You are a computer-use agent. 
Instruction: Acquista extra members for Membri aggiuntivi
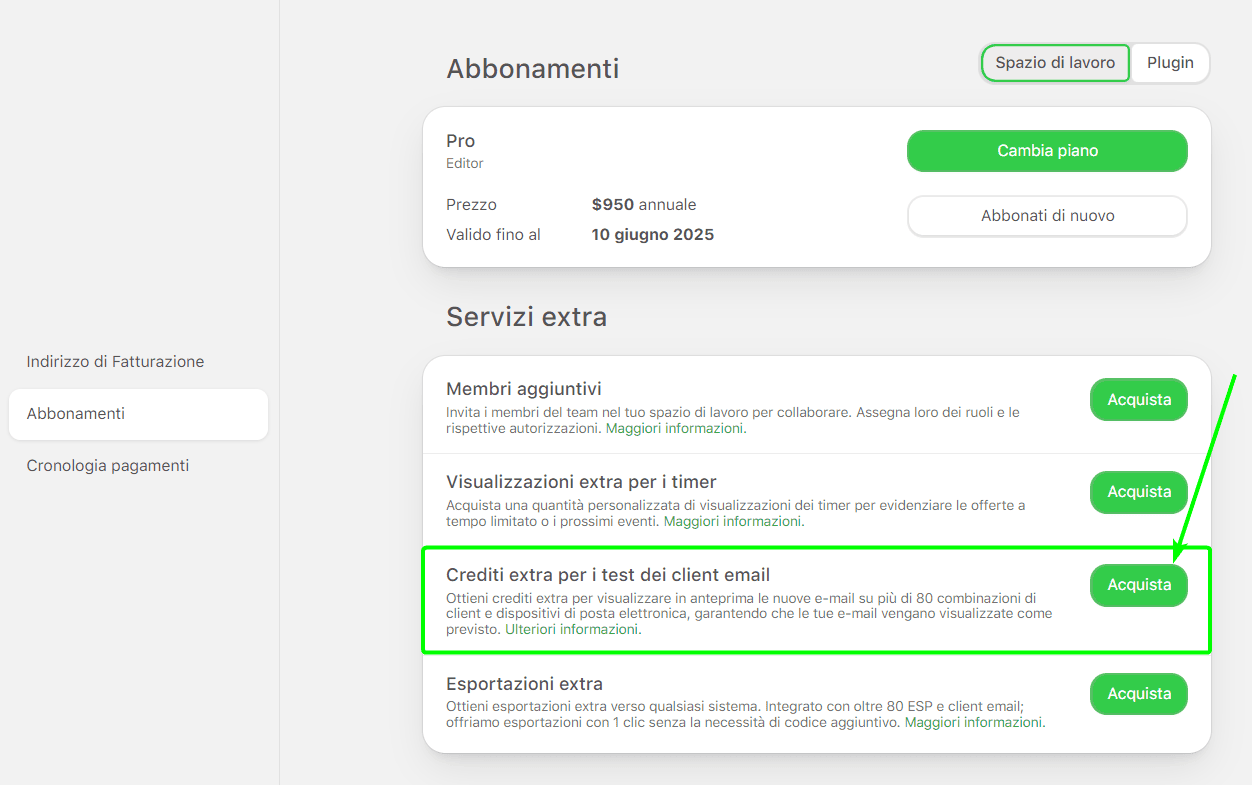[x=1138, y=399]
